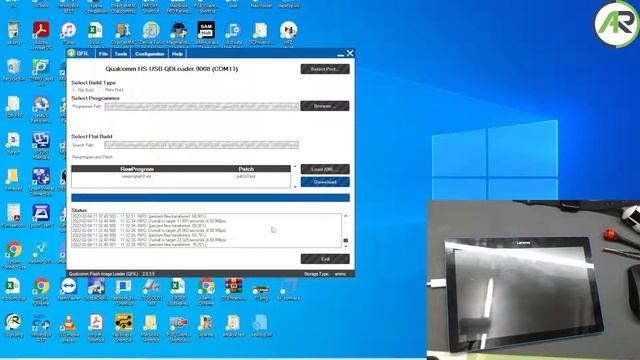Open the File menu in QFIL

click(103, 53)
